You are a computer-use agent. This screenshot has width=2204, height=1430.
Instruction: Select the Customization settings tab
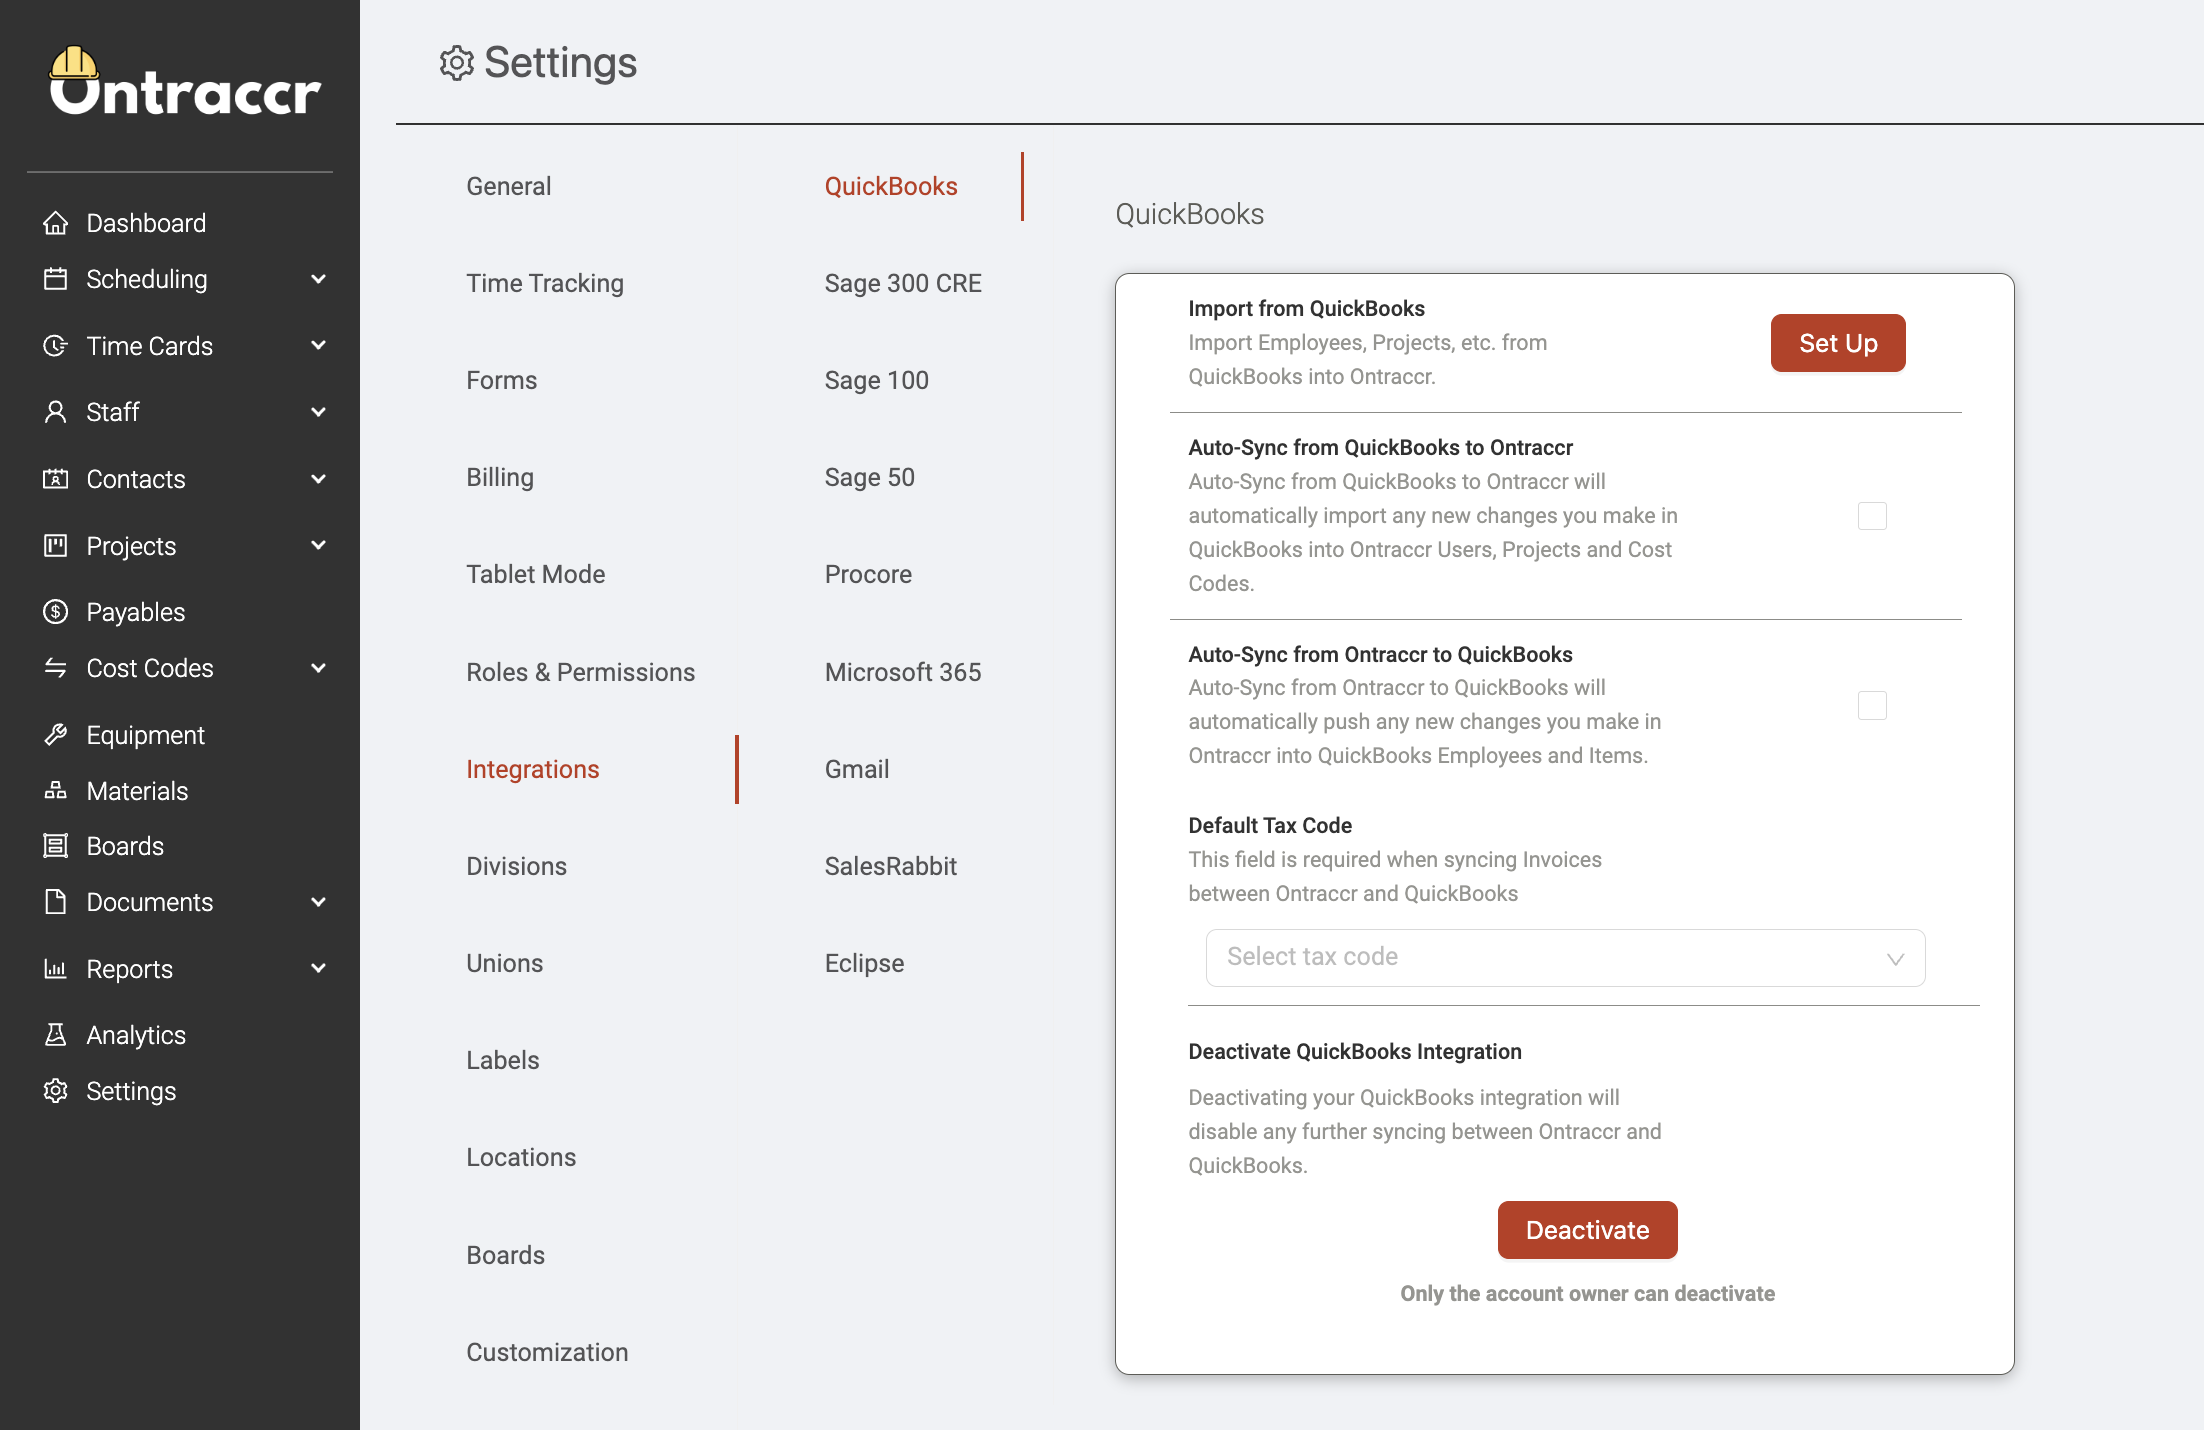click(x=547, y=1352)
